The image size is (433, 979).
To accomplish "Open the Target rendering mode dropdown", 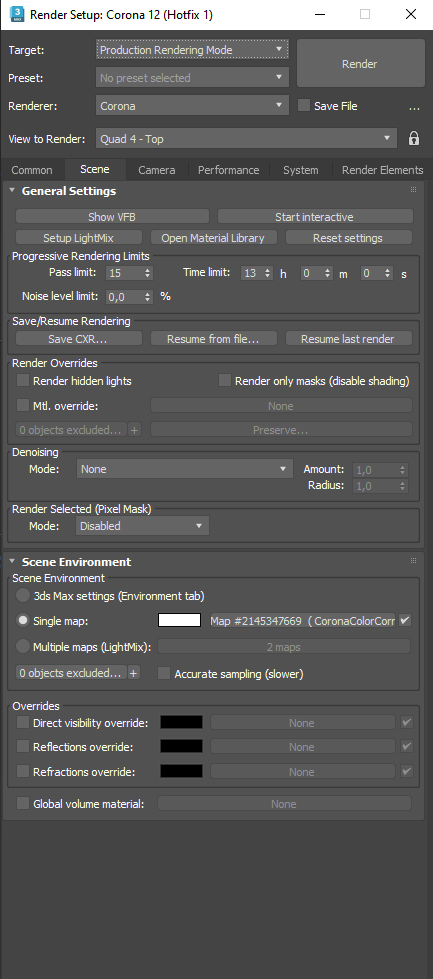I will tap(192, 50).
